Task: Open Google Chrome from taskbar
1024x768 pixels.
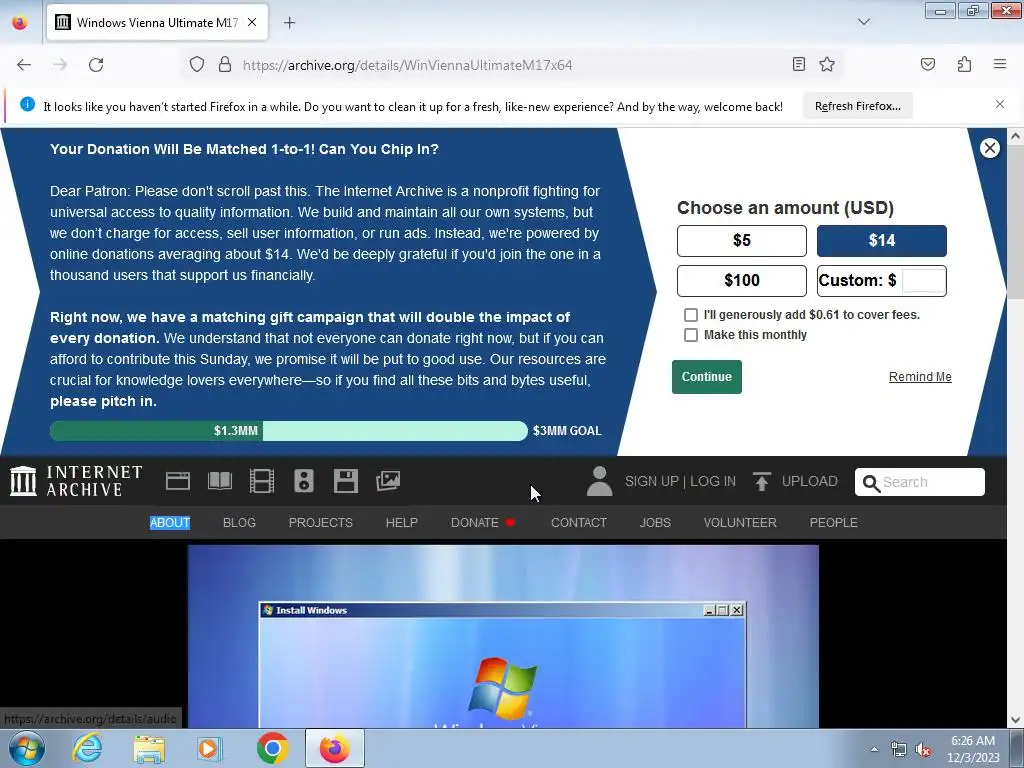Action: point(272,748)
